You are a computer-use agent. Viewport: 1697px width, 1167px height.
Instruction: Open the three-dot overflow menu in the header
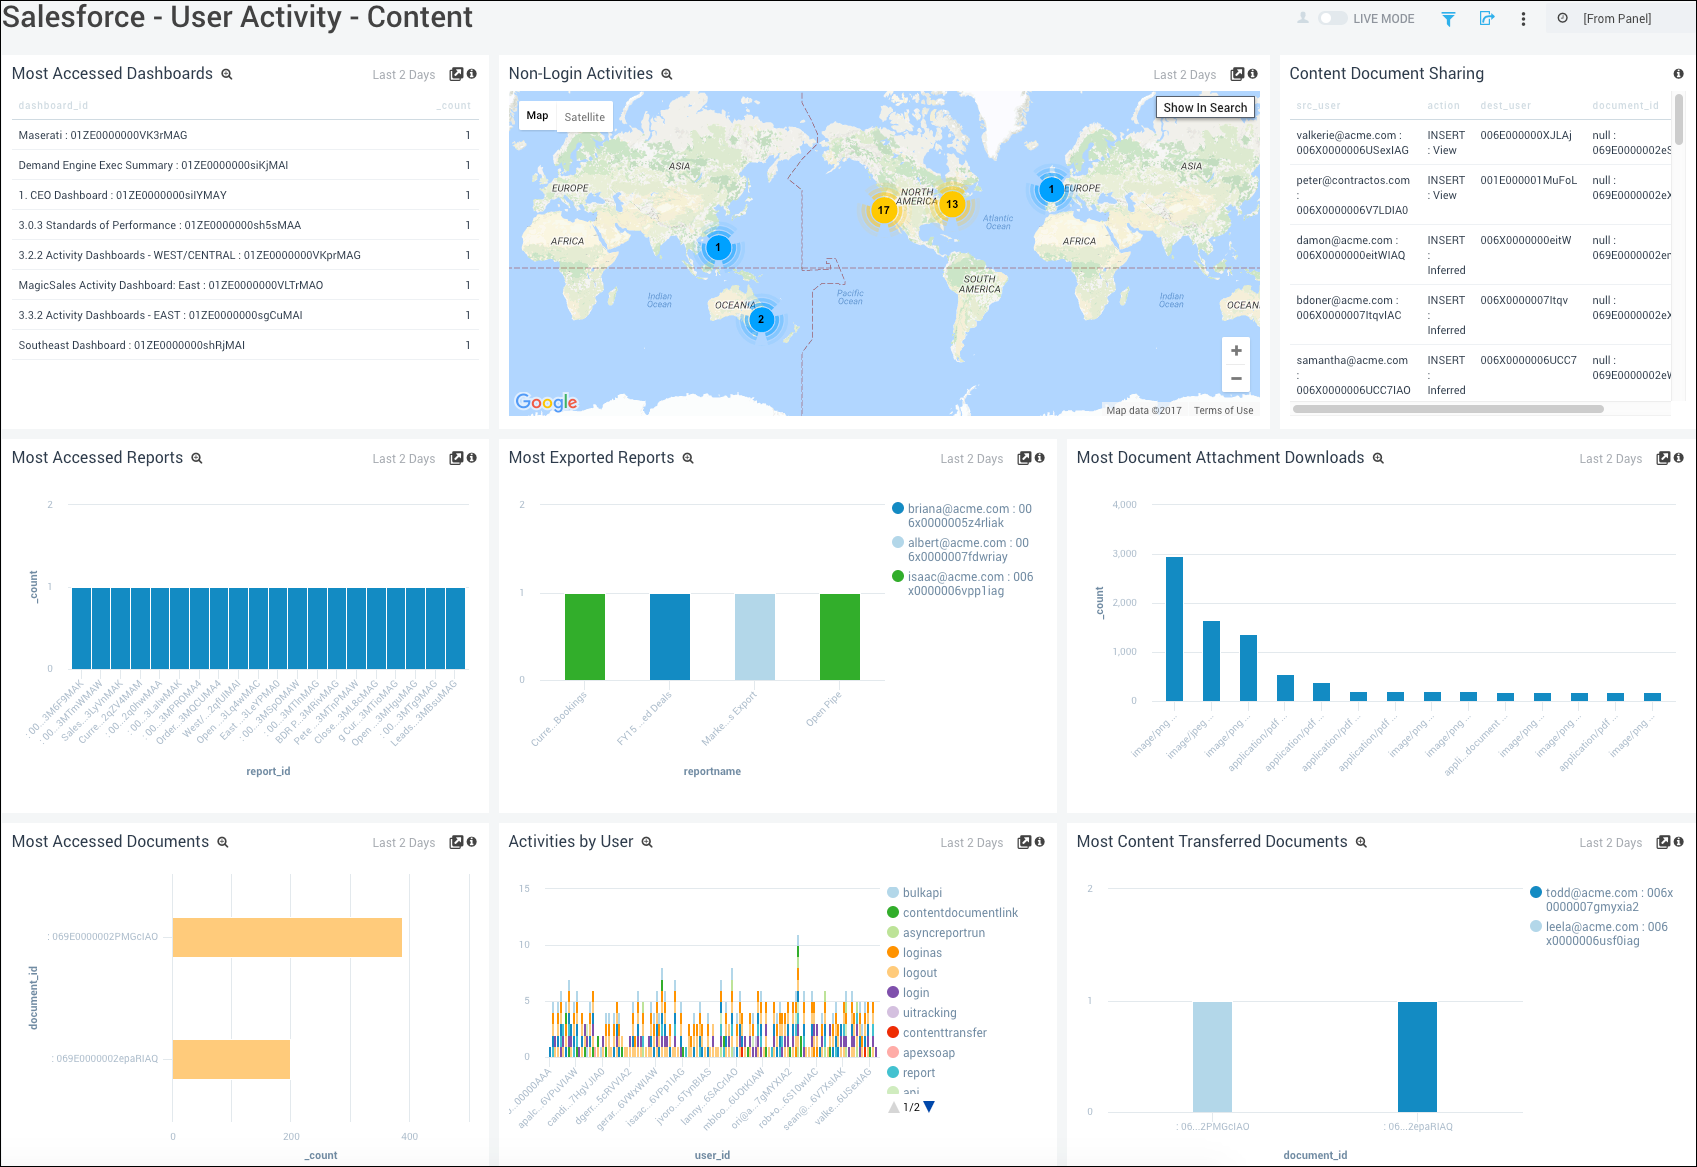(x=1523, y=18)
